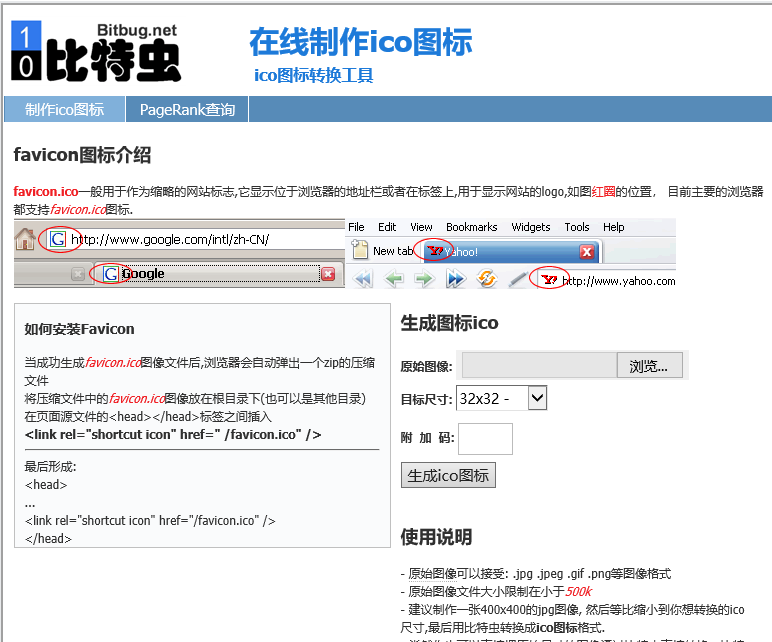Click the red 500k size limit text
The width and height of the screenshot is (772, 642).
(579, 591)
